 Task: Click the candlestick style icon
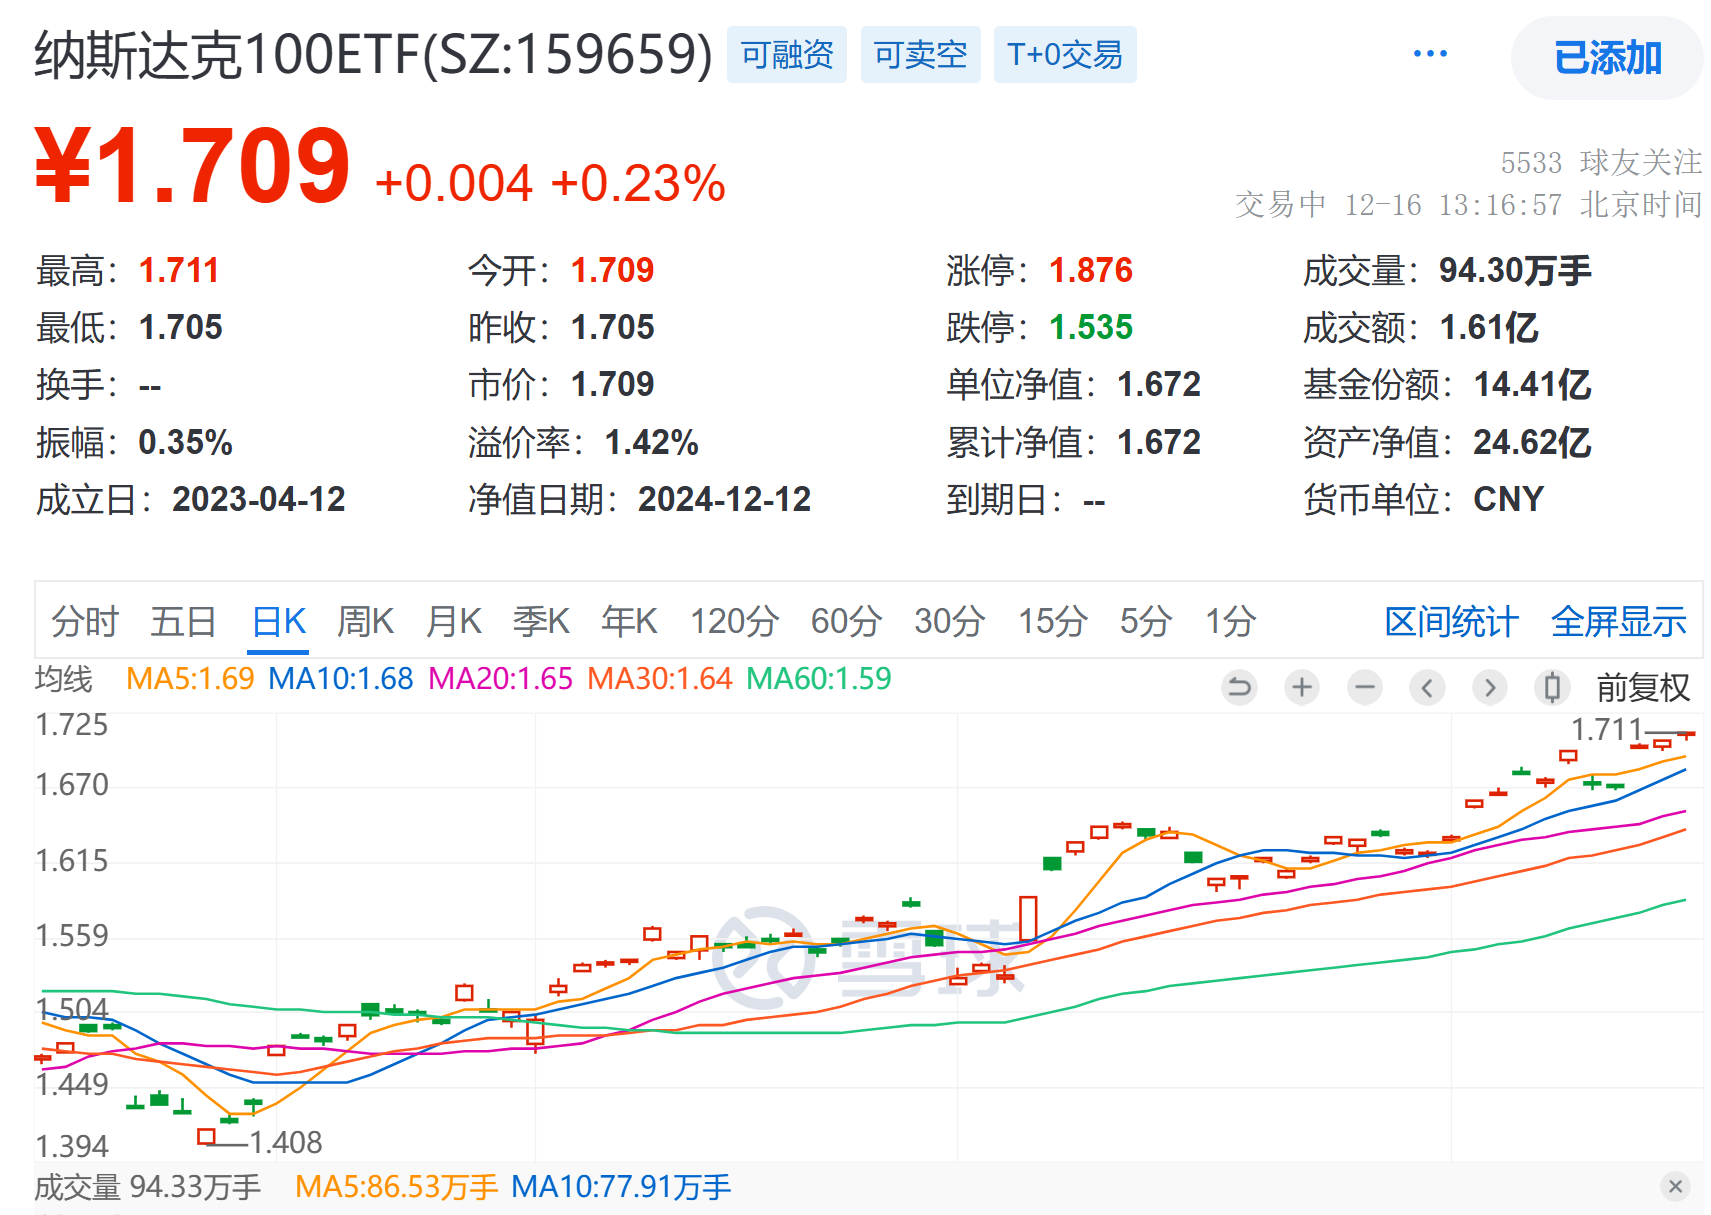[x=1552, y=687]
